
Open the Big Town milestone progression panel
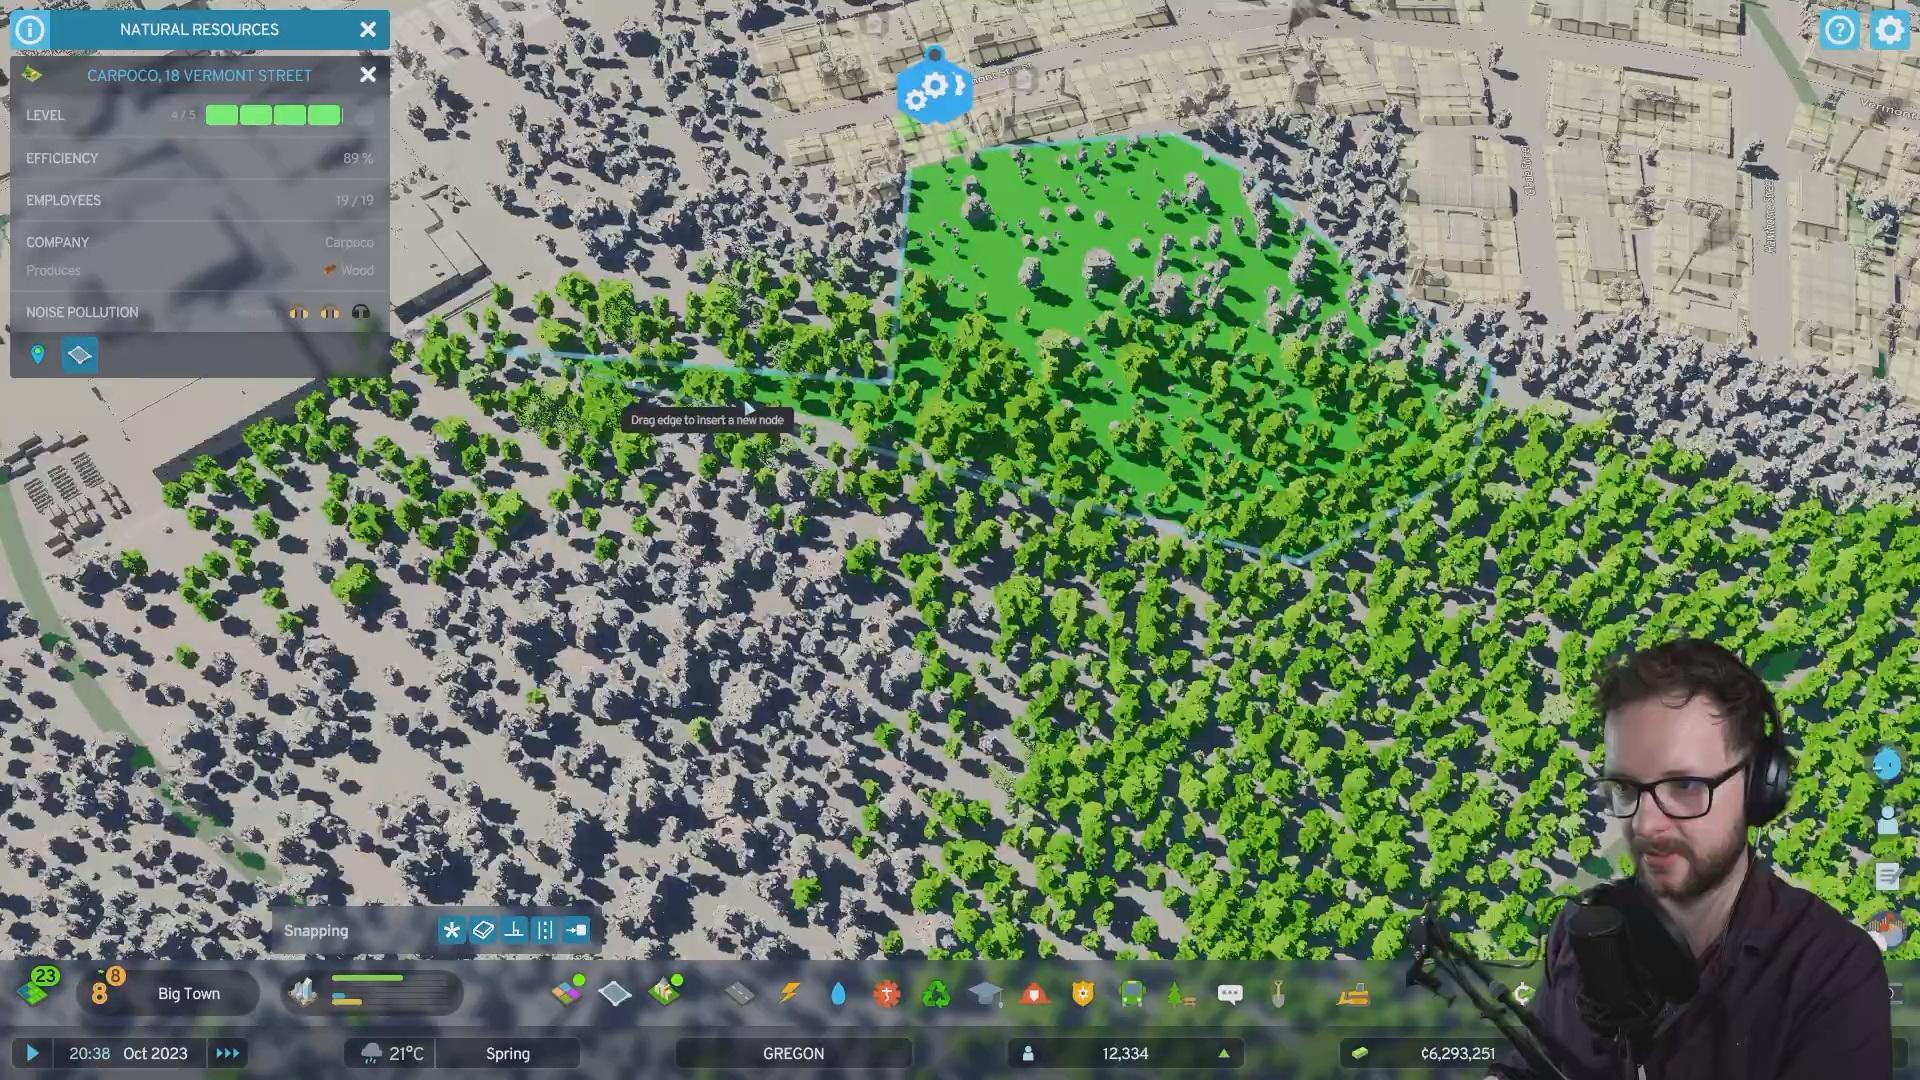(x=168, y=993)
